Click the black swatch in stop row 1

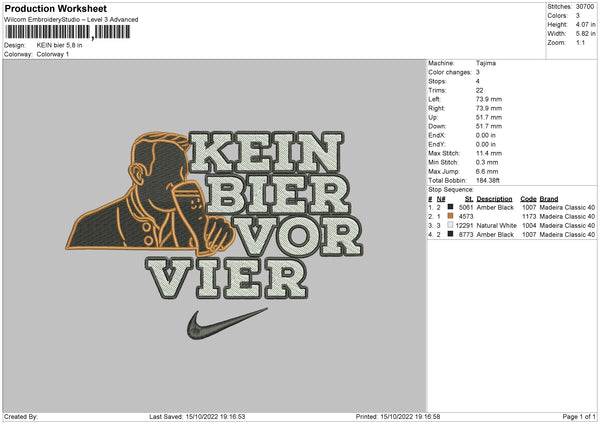(450, 207)
